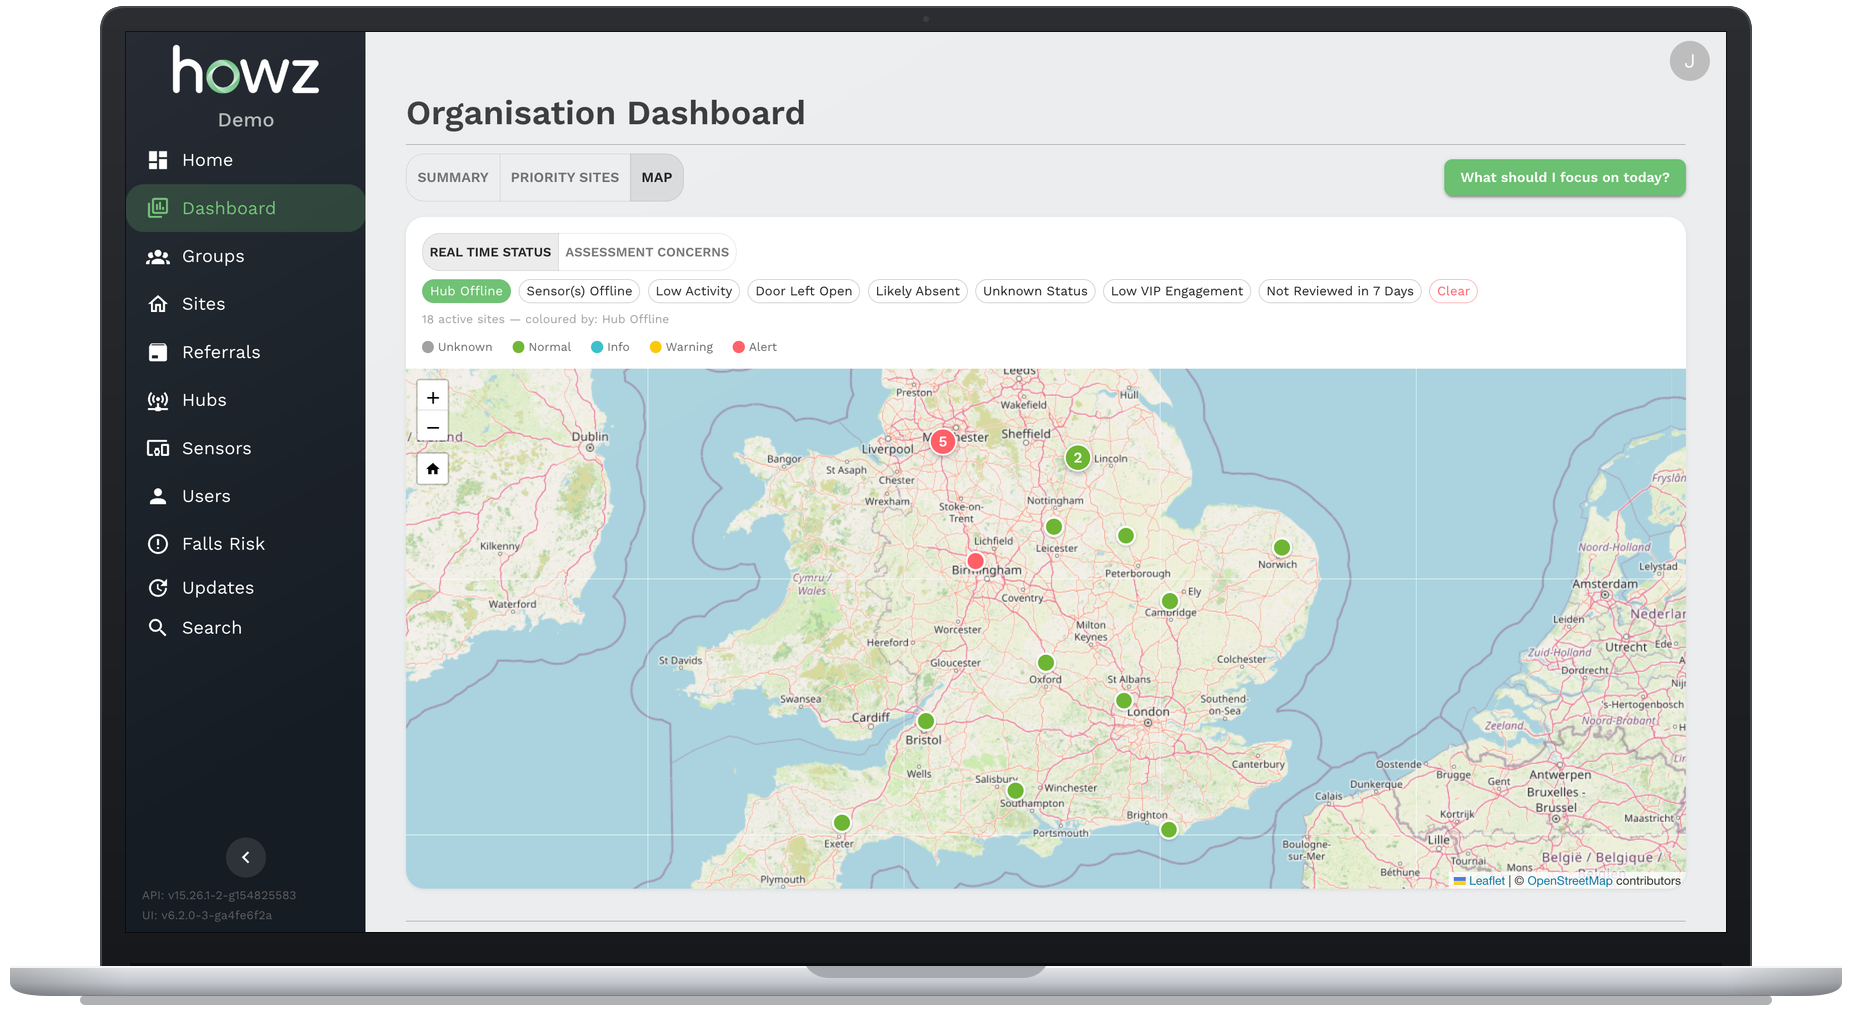Screen dimensions: 1852x1020
Task: Click the Sensors devices icon
Action: pos(158,448)
